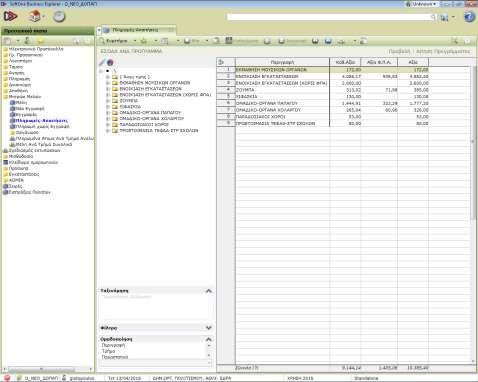Click the dark grid icon in main toolbar

pyautogui.click(x=229, y=41)
